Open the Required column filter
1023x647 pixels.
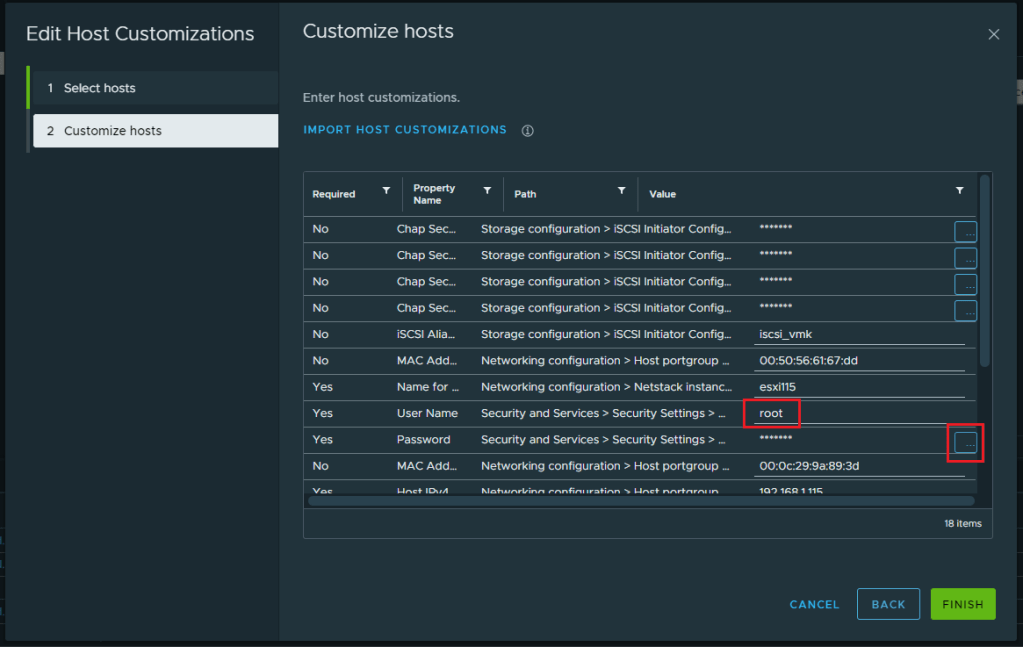[386, 191]
